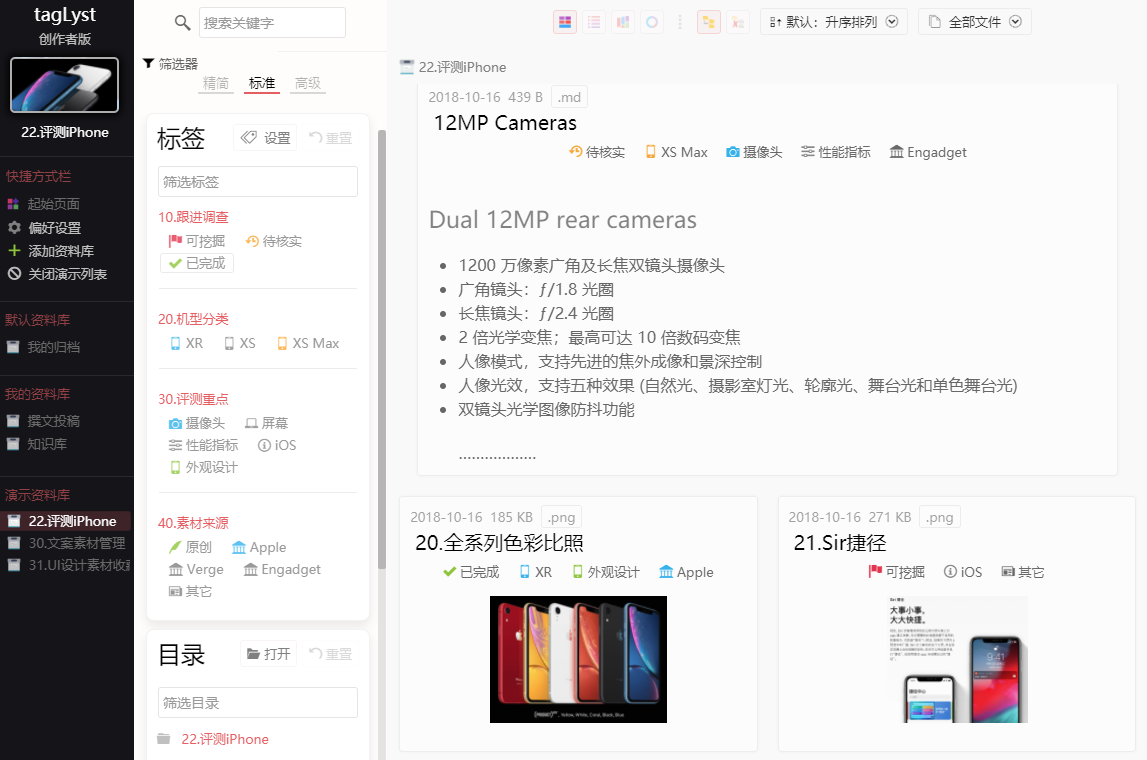This screenshot has height=760, width=1147.
Task: Switch to the kanban column view
Action: coord(623,22)
